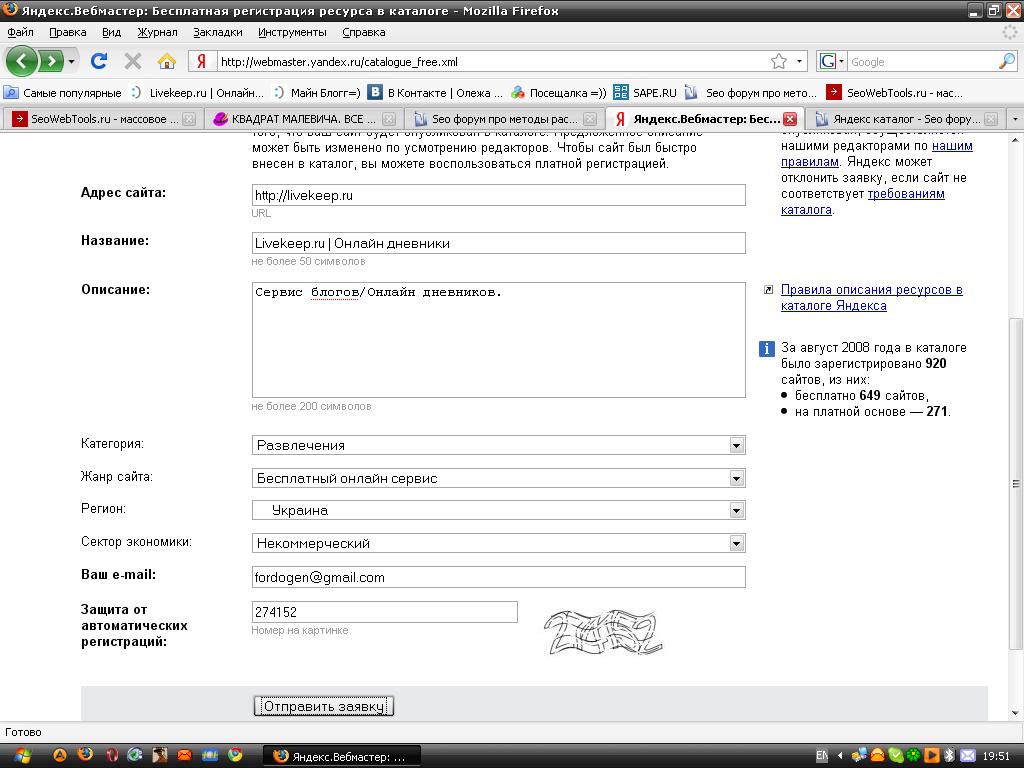Choose search engine via Google icon dropdown

click(831, 61)
